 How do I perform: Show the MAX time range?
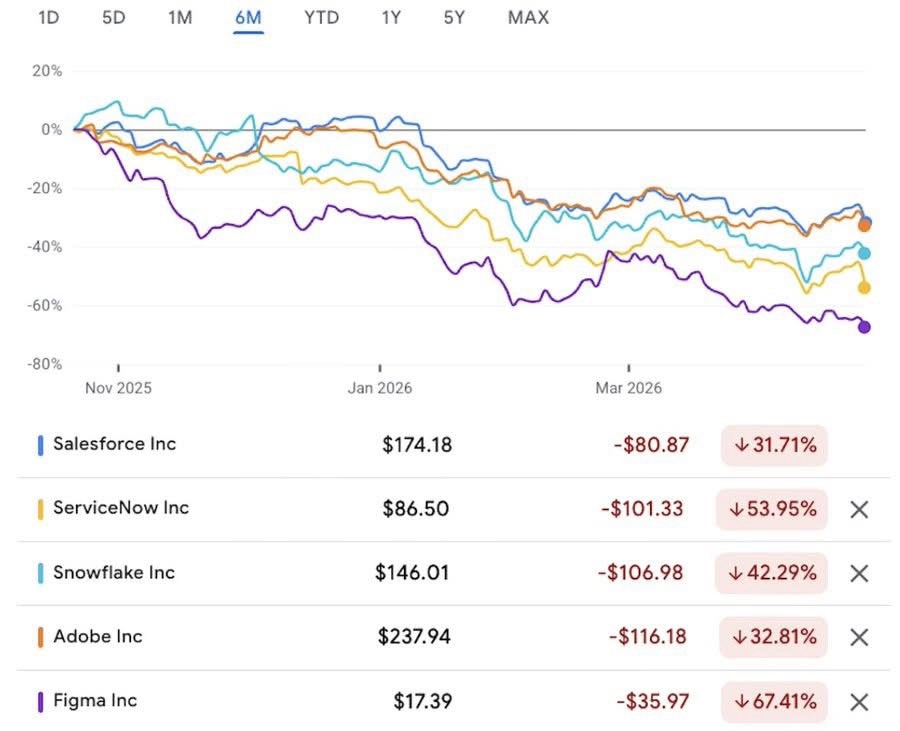click(528, 18)
